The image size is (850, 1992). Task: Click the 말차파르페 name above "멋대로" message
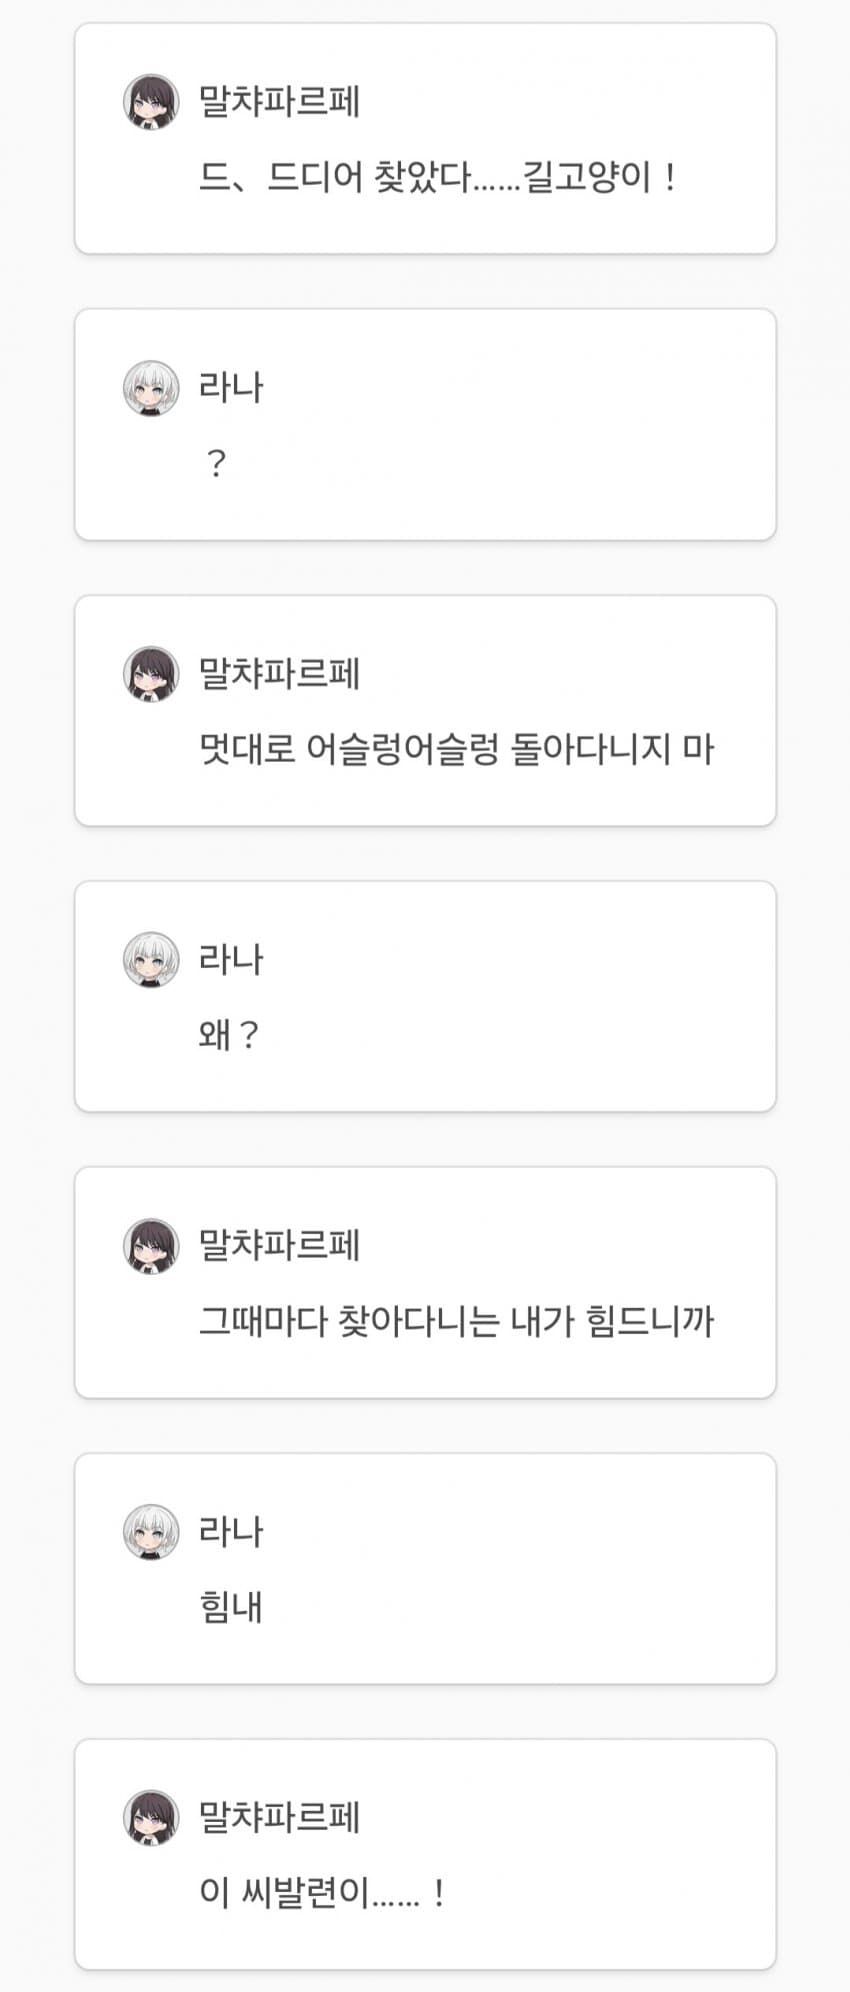(x=279, y=673)
